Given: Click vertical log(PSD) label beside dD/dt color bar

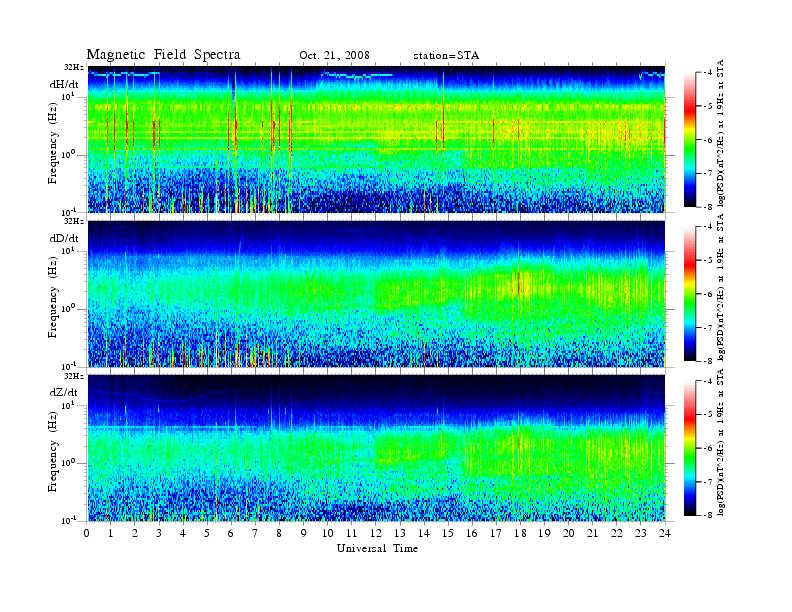Looking at the screenshot, I should click(721, 287).
